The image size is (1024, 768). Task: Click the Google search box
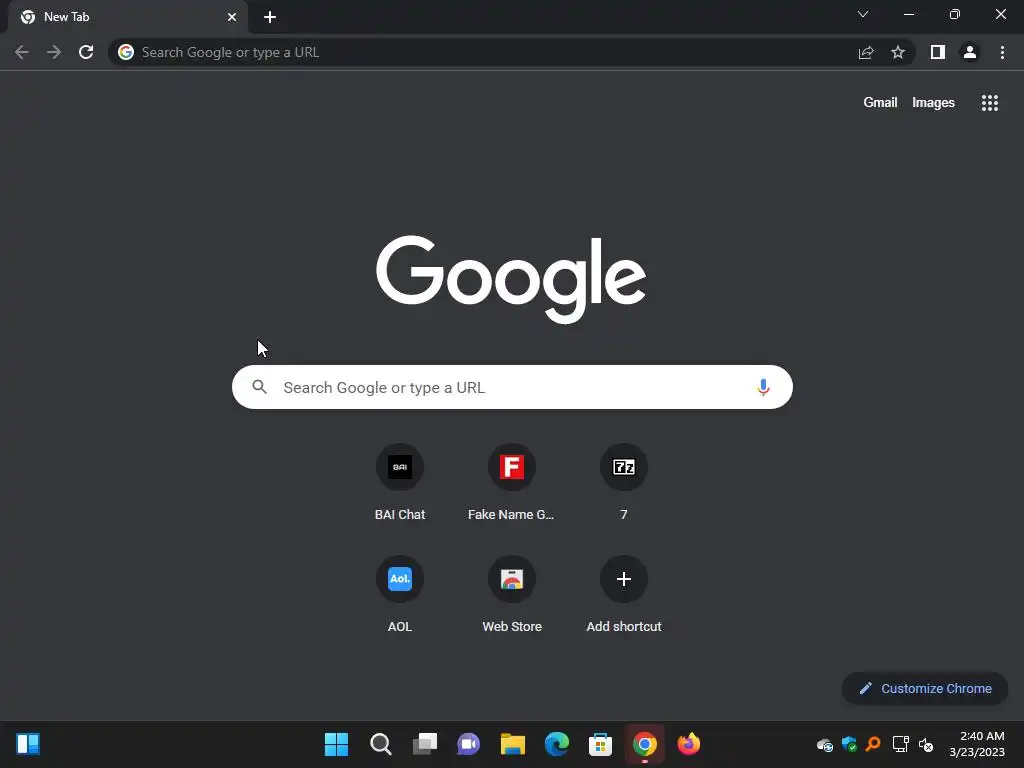(x=512, y=387)
